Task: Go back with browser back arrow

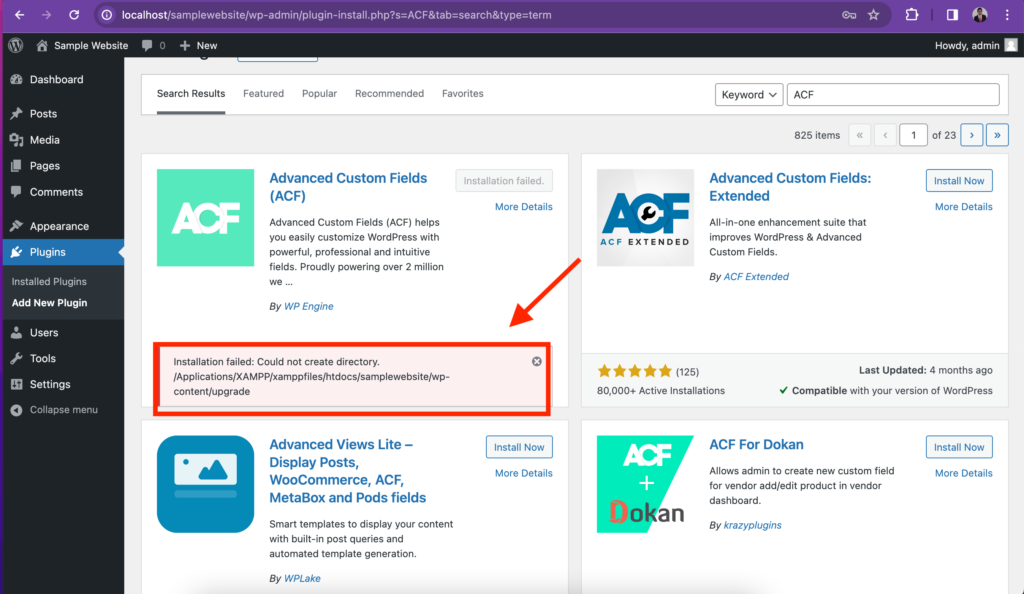Action: click(20, 14)
